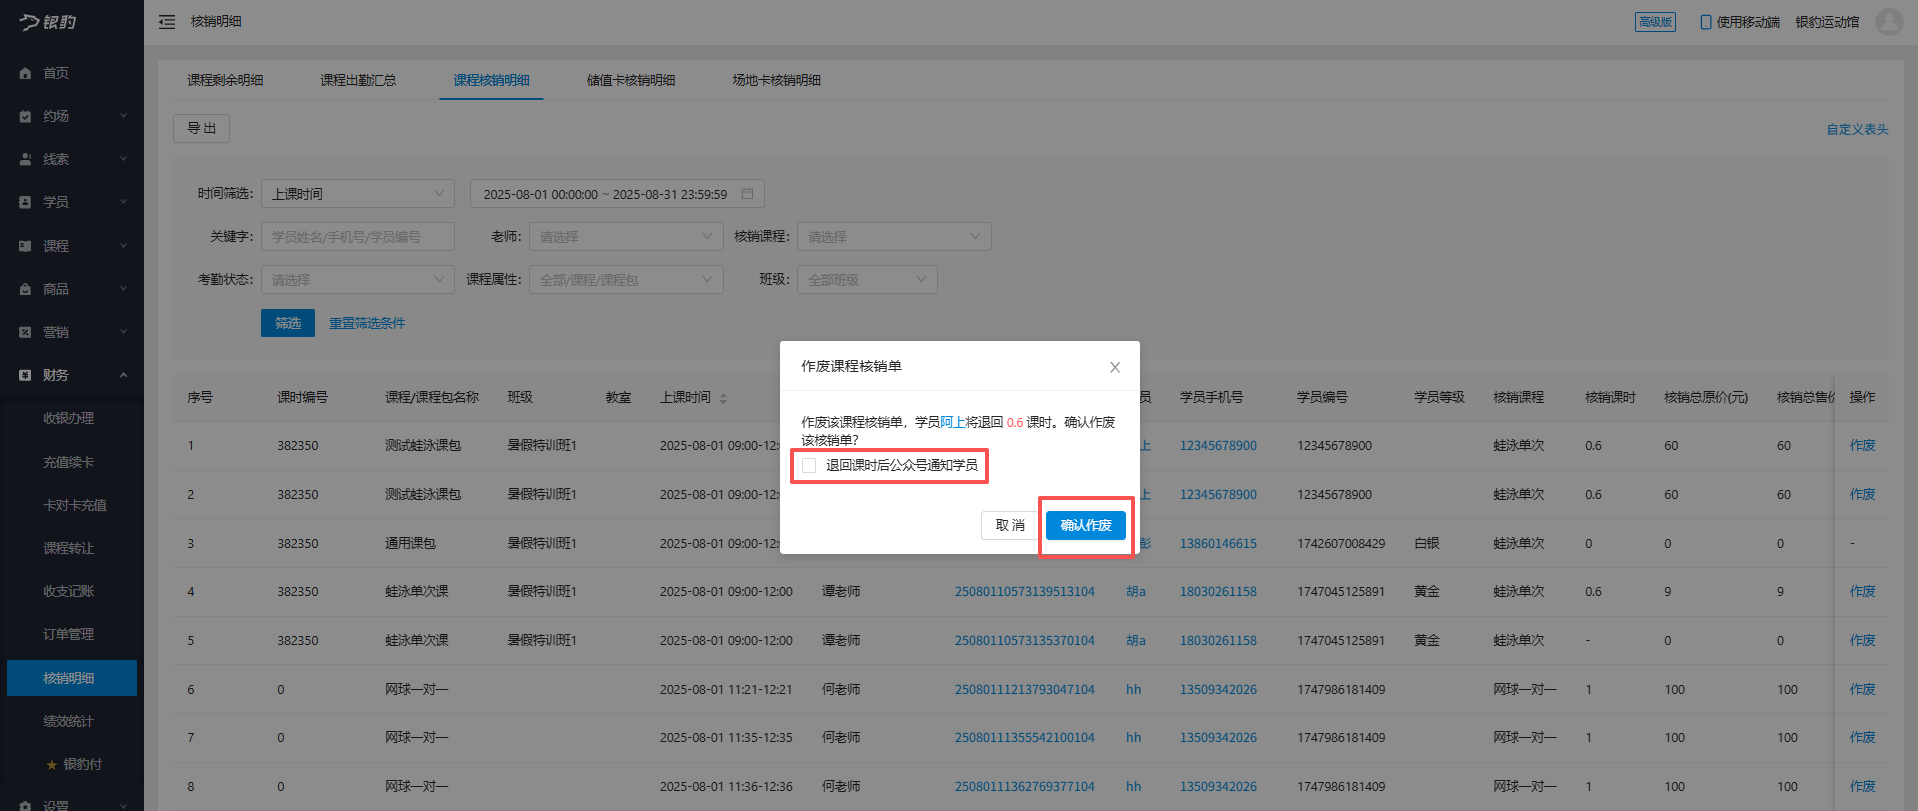
Task: Click the 关键字 input field
Action: click(358, 237)
